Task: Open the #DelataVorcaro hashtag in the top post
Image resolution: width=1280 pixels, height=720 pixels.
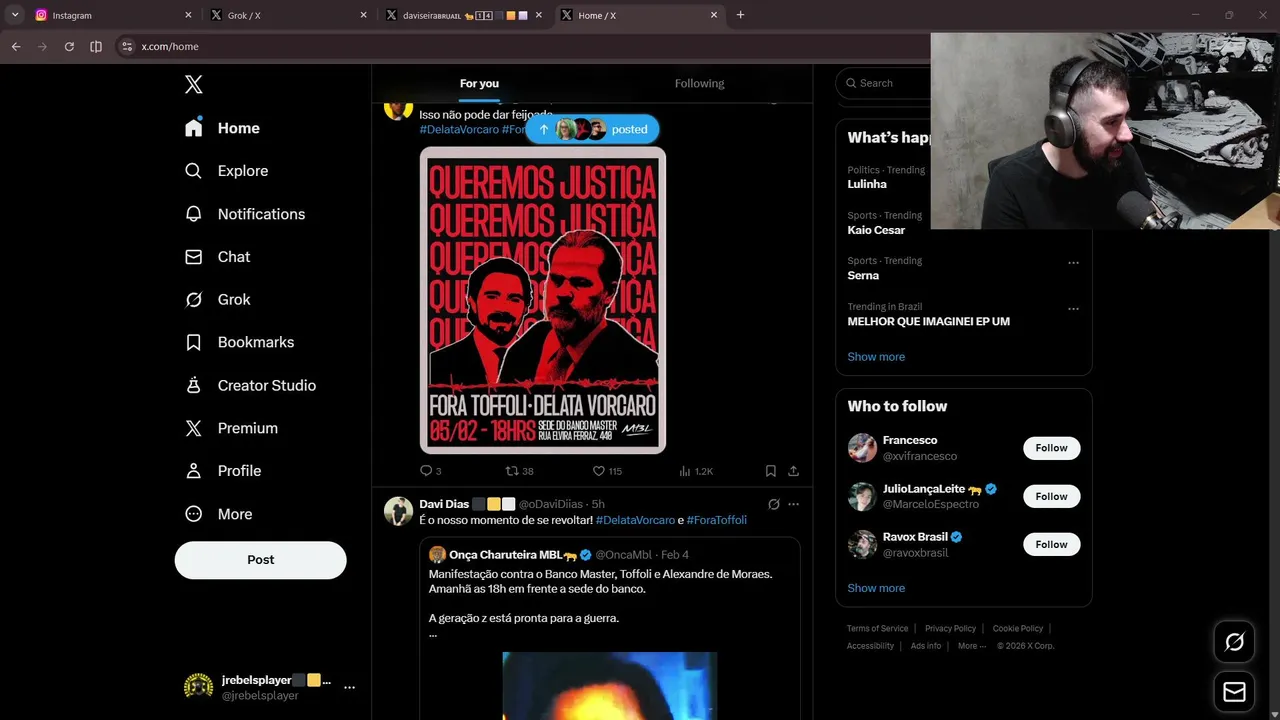Action: pos(459,130)
